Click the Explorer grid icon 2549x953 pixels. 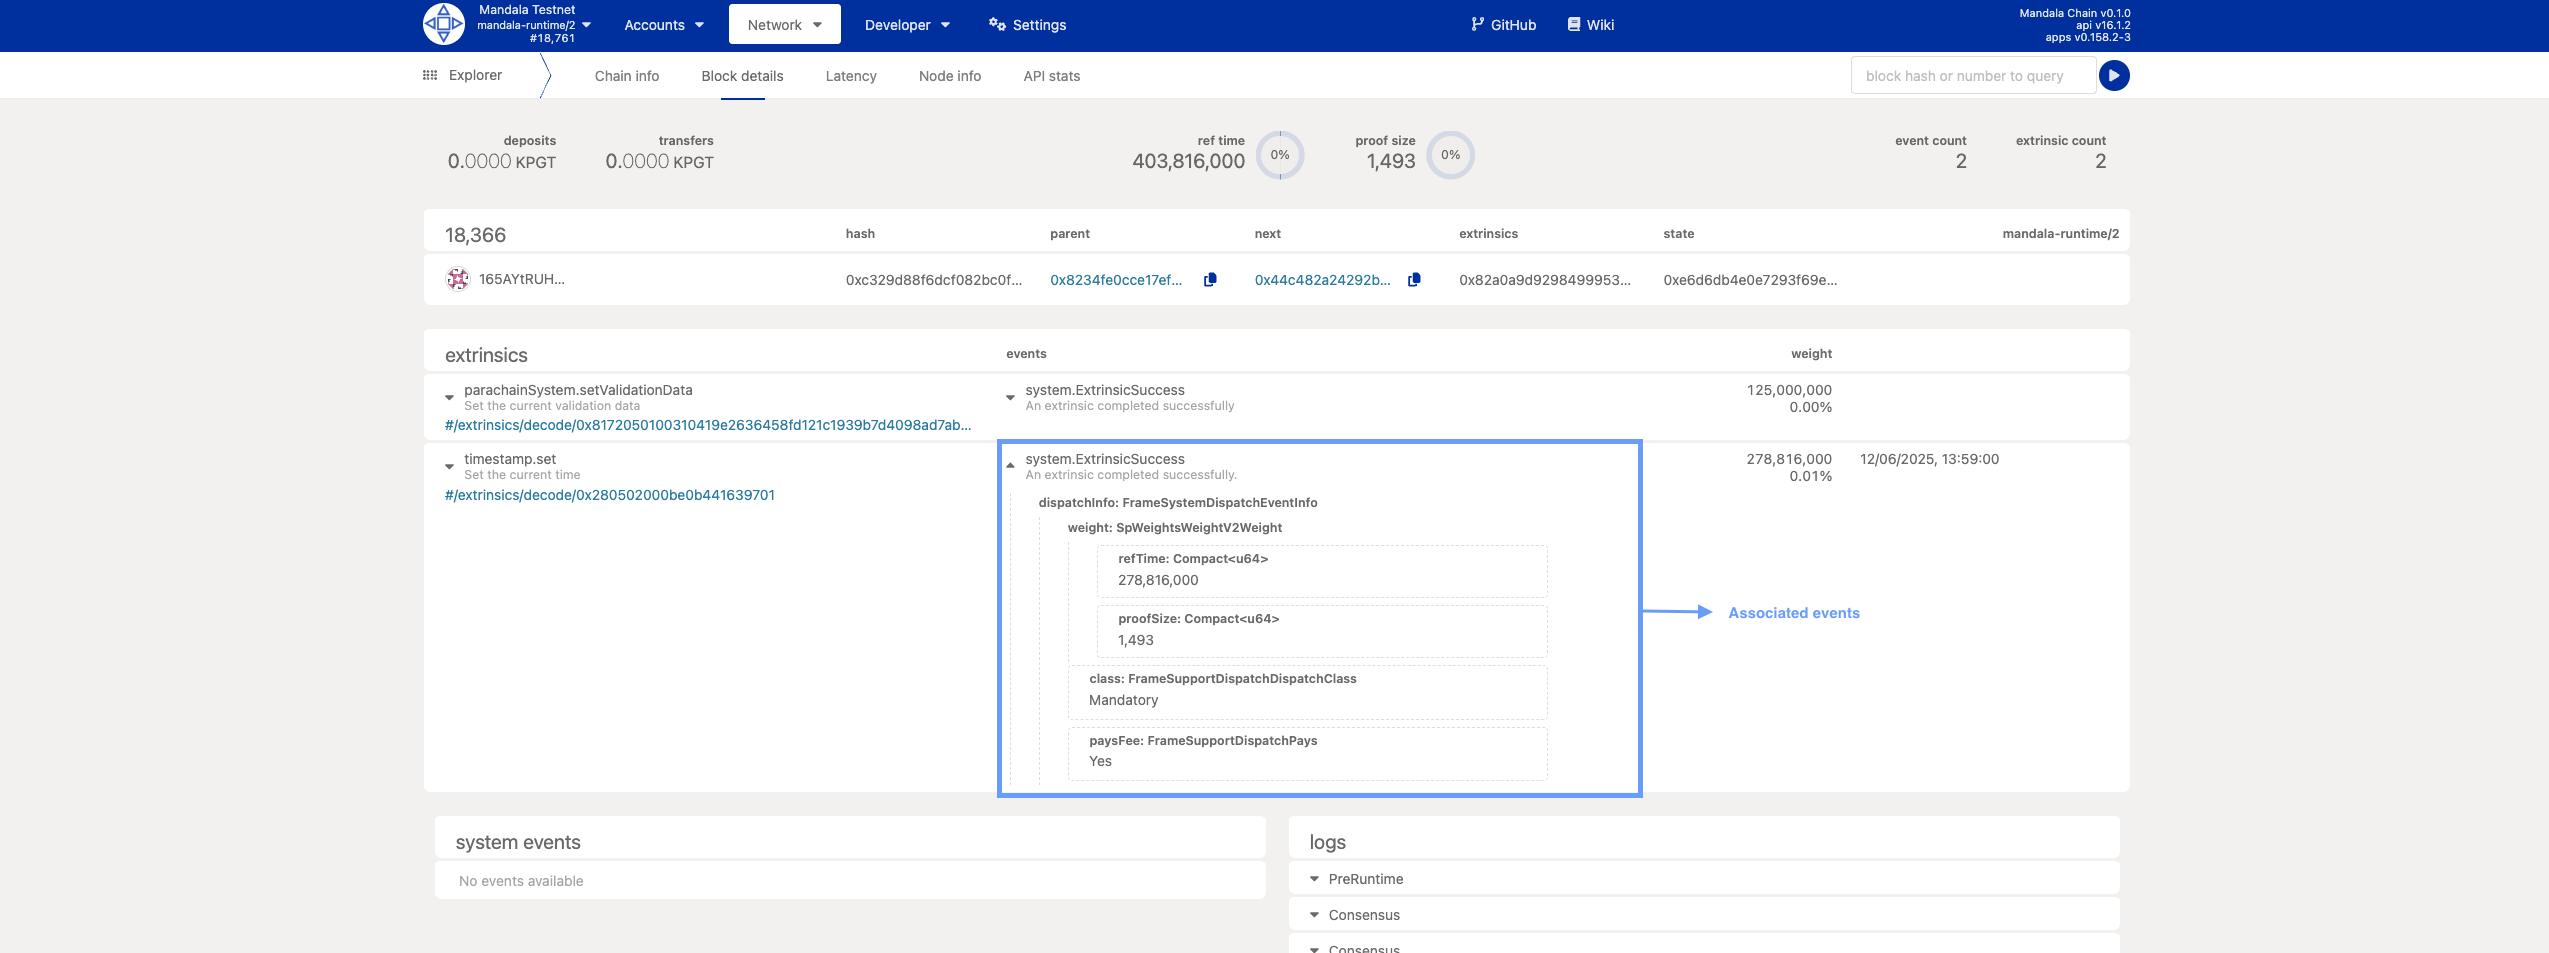click(430, 76)
